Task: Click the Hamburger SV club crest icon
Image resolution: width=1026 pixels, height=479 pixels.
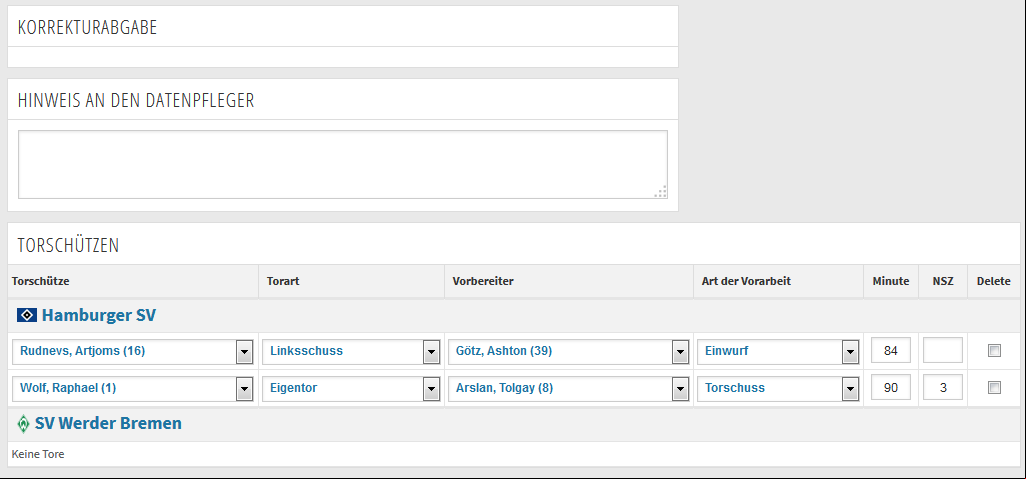Action: [26, 315]
